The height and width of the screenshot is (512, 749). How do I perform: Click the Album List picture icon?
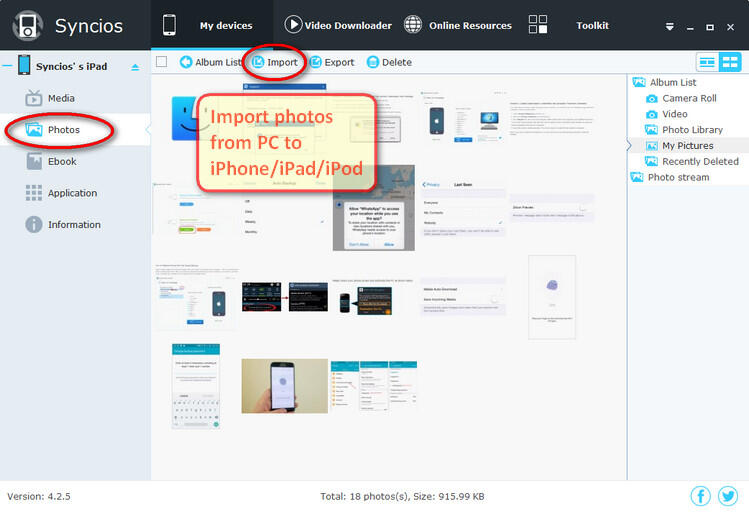[639, 82]
